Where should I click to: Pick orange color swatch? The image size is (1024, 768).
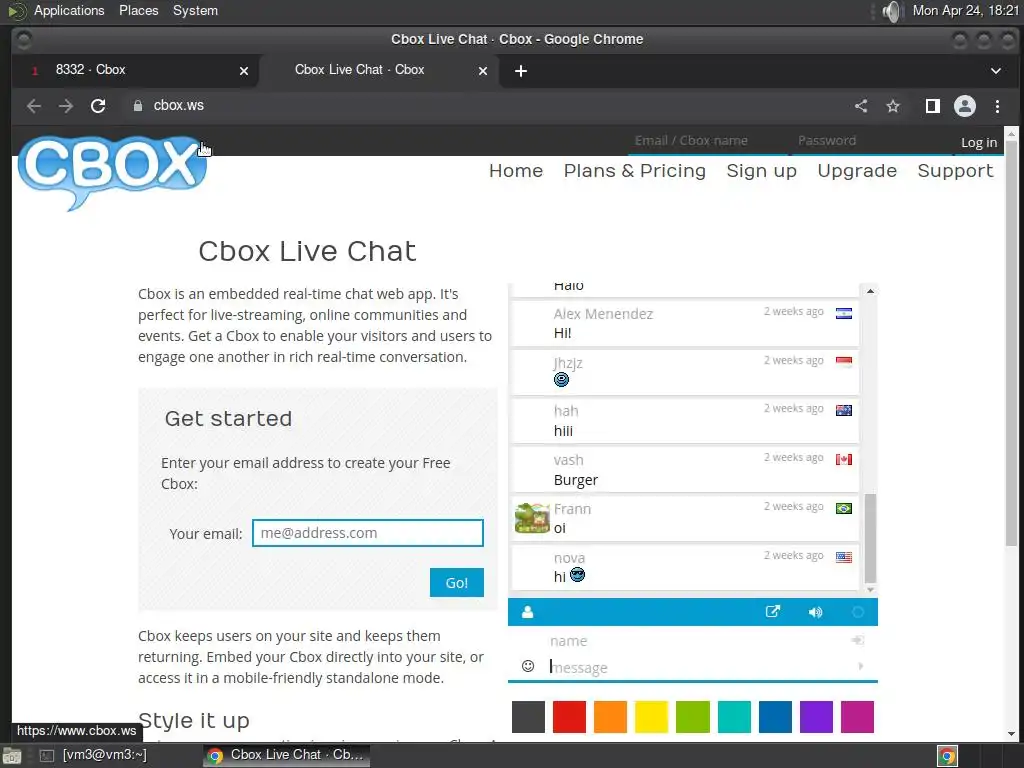point(611,717)
